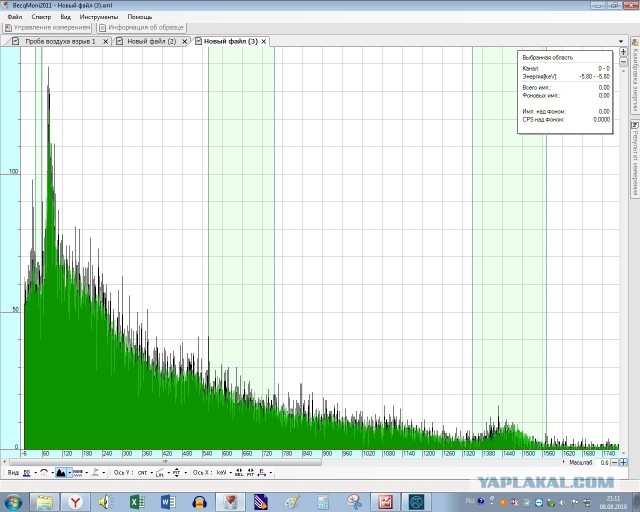640x512 pixels.
Task: Open the BecqMoni app on taskbar
Action: point(385,502)
